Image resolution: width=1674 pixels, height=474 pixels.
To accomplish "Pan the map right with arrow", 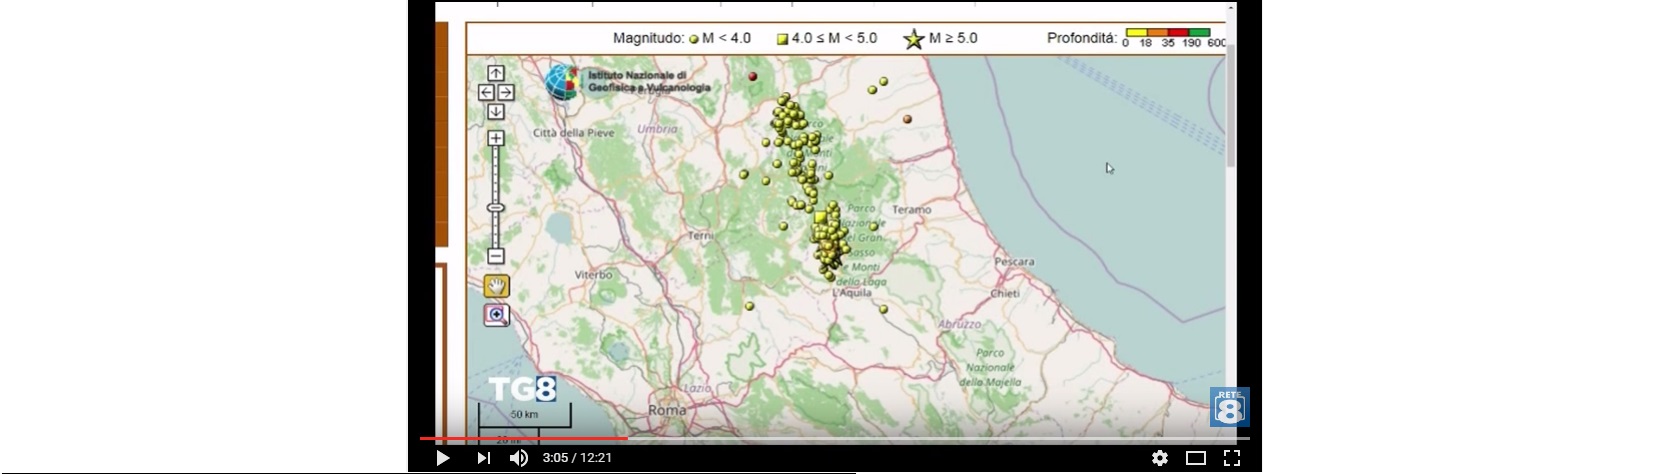I will (505, 92).
